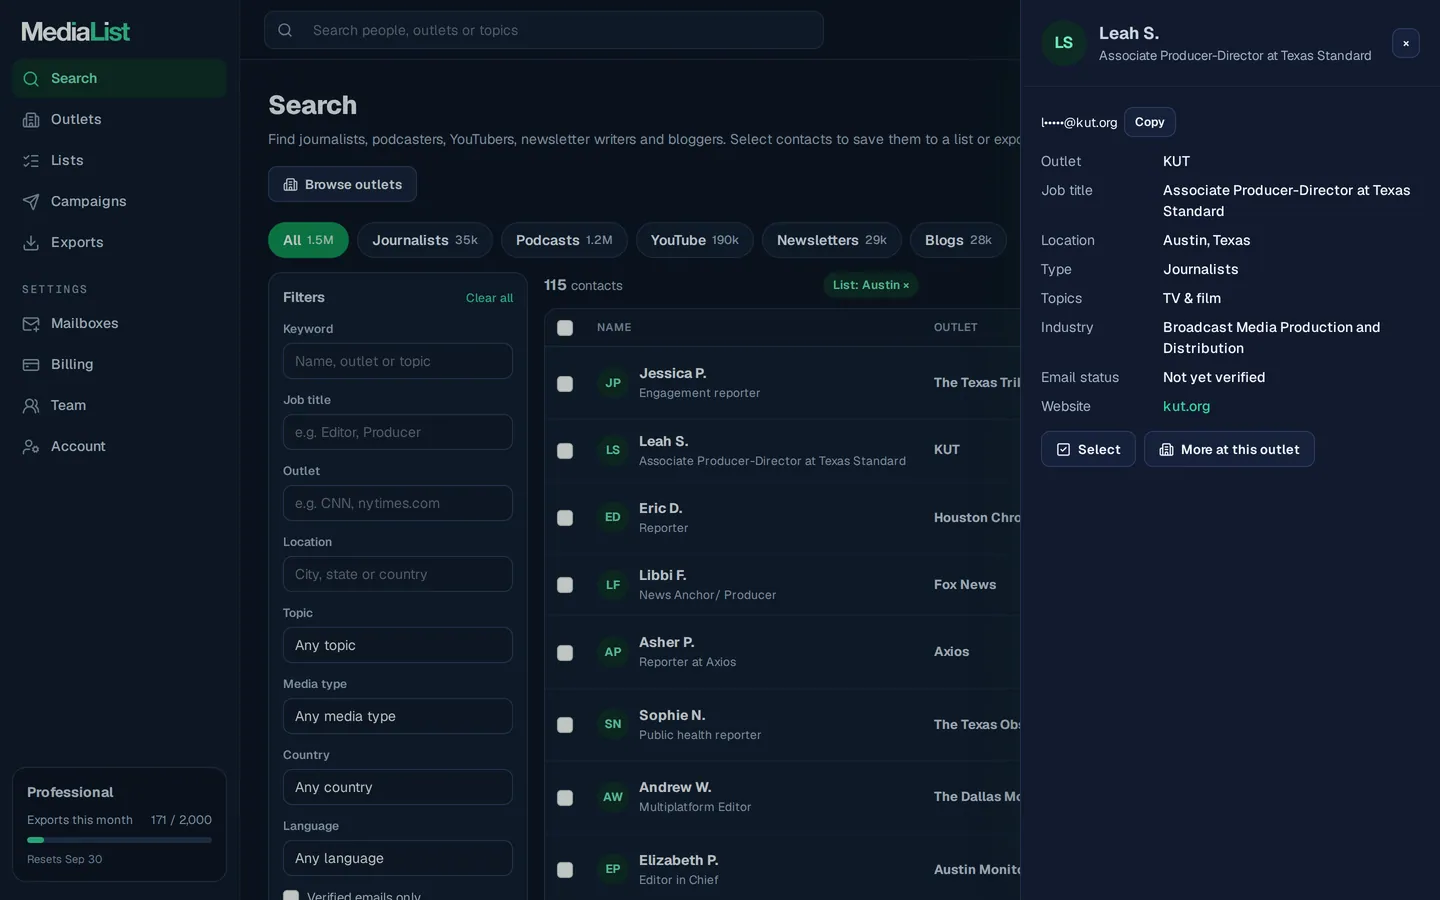This screenshot has height=900, width=1440.
Task: Click the exports usage progress bar
Action: pos(119,840)
